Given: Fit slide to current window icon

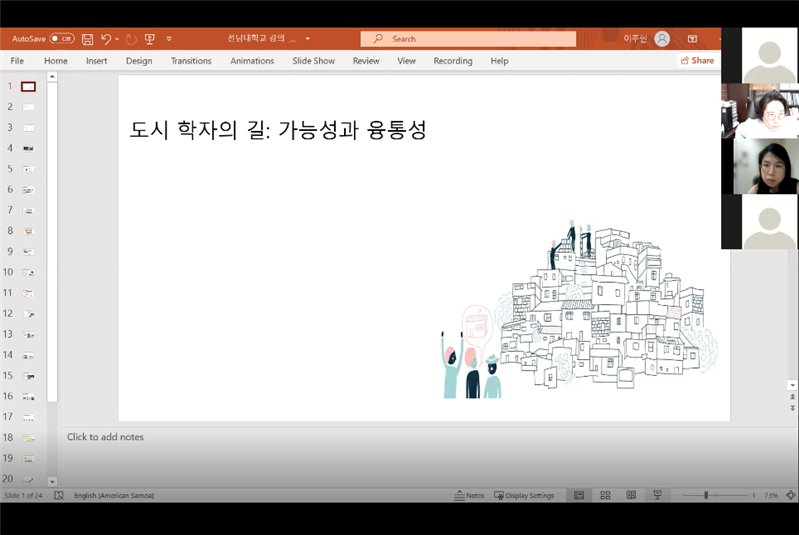Looking at the screenshot, I should pyautogui.click(x=790, y=495).
